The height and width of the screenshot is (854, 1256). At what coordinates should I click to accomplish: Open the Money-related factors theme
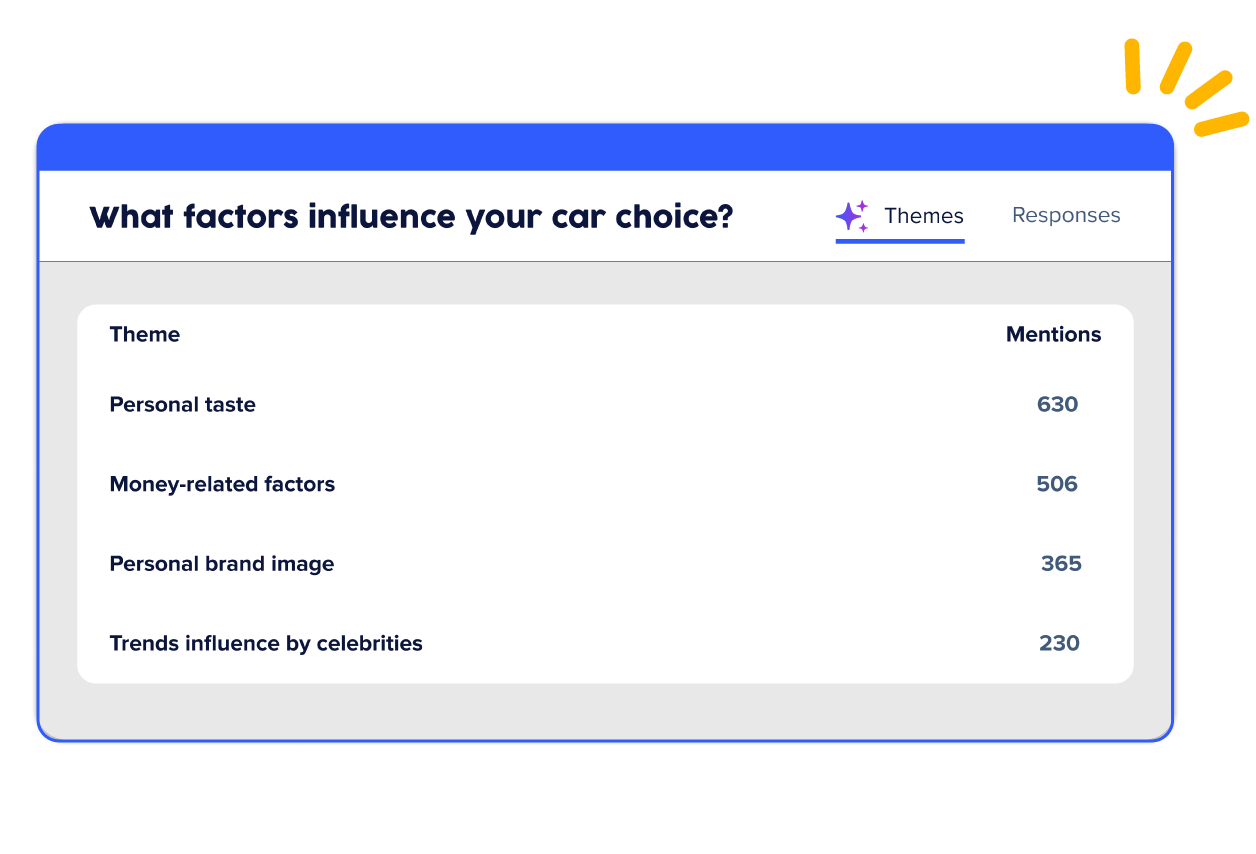222,485
